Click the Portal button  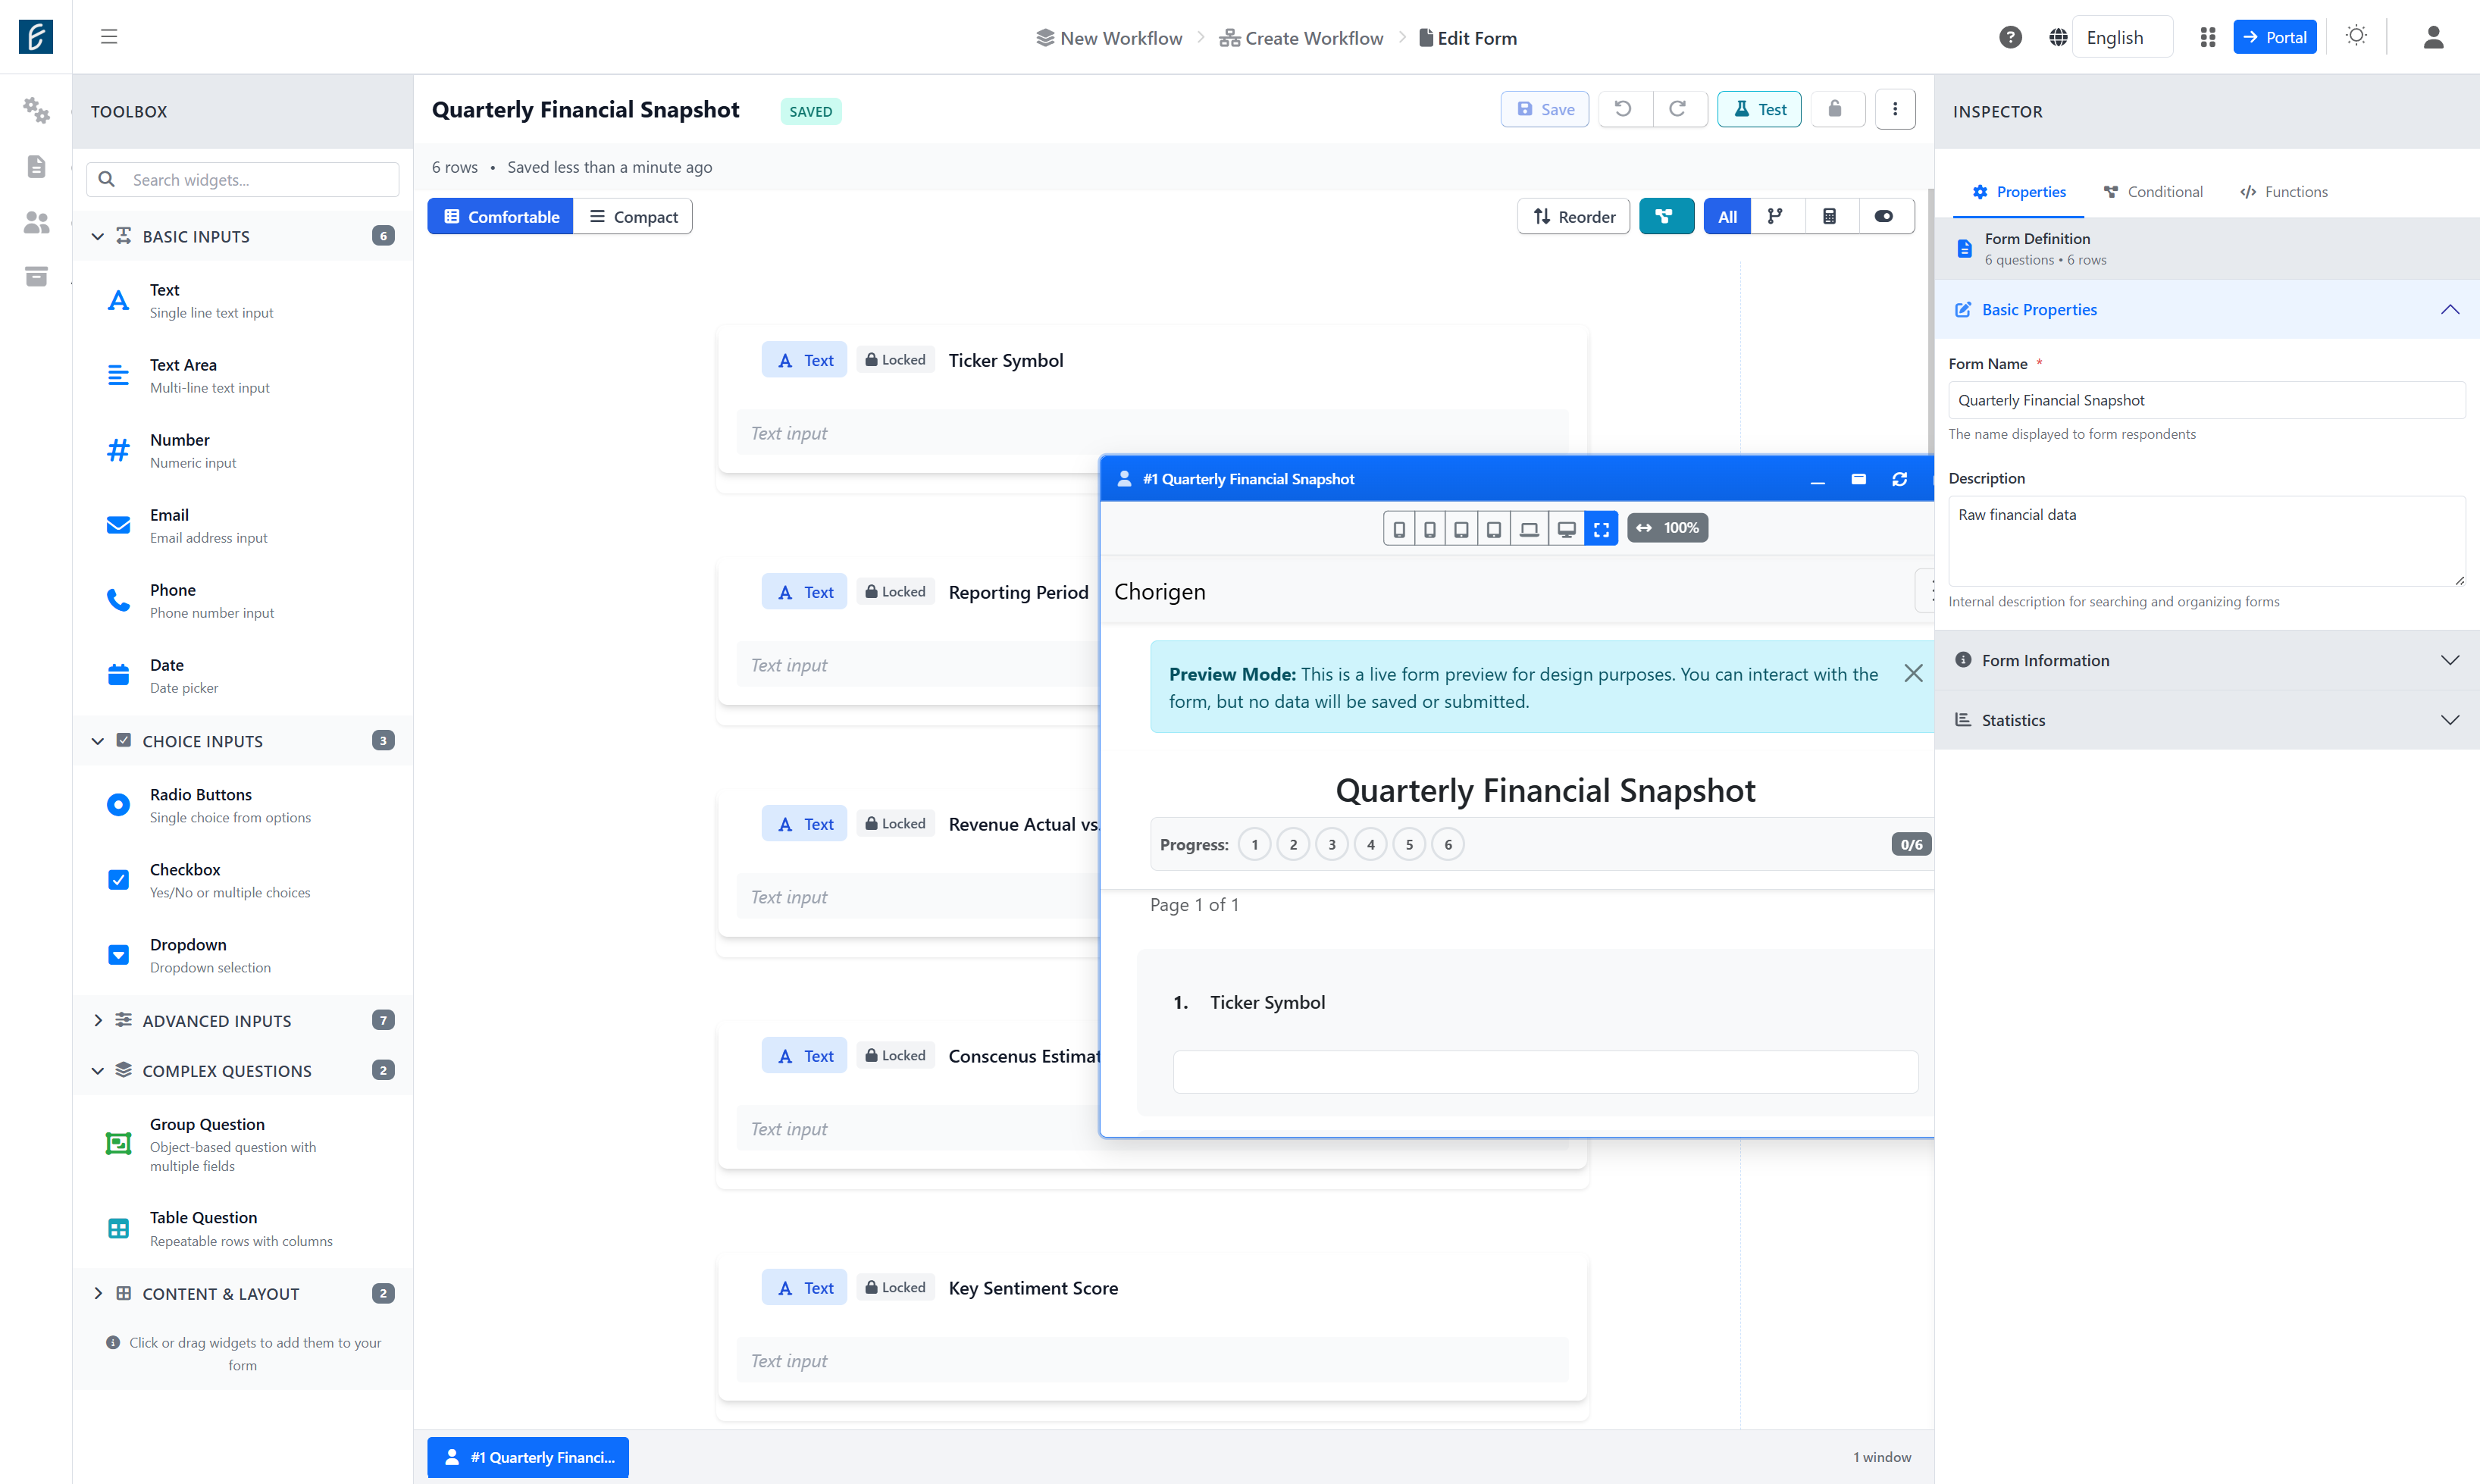2274,37
